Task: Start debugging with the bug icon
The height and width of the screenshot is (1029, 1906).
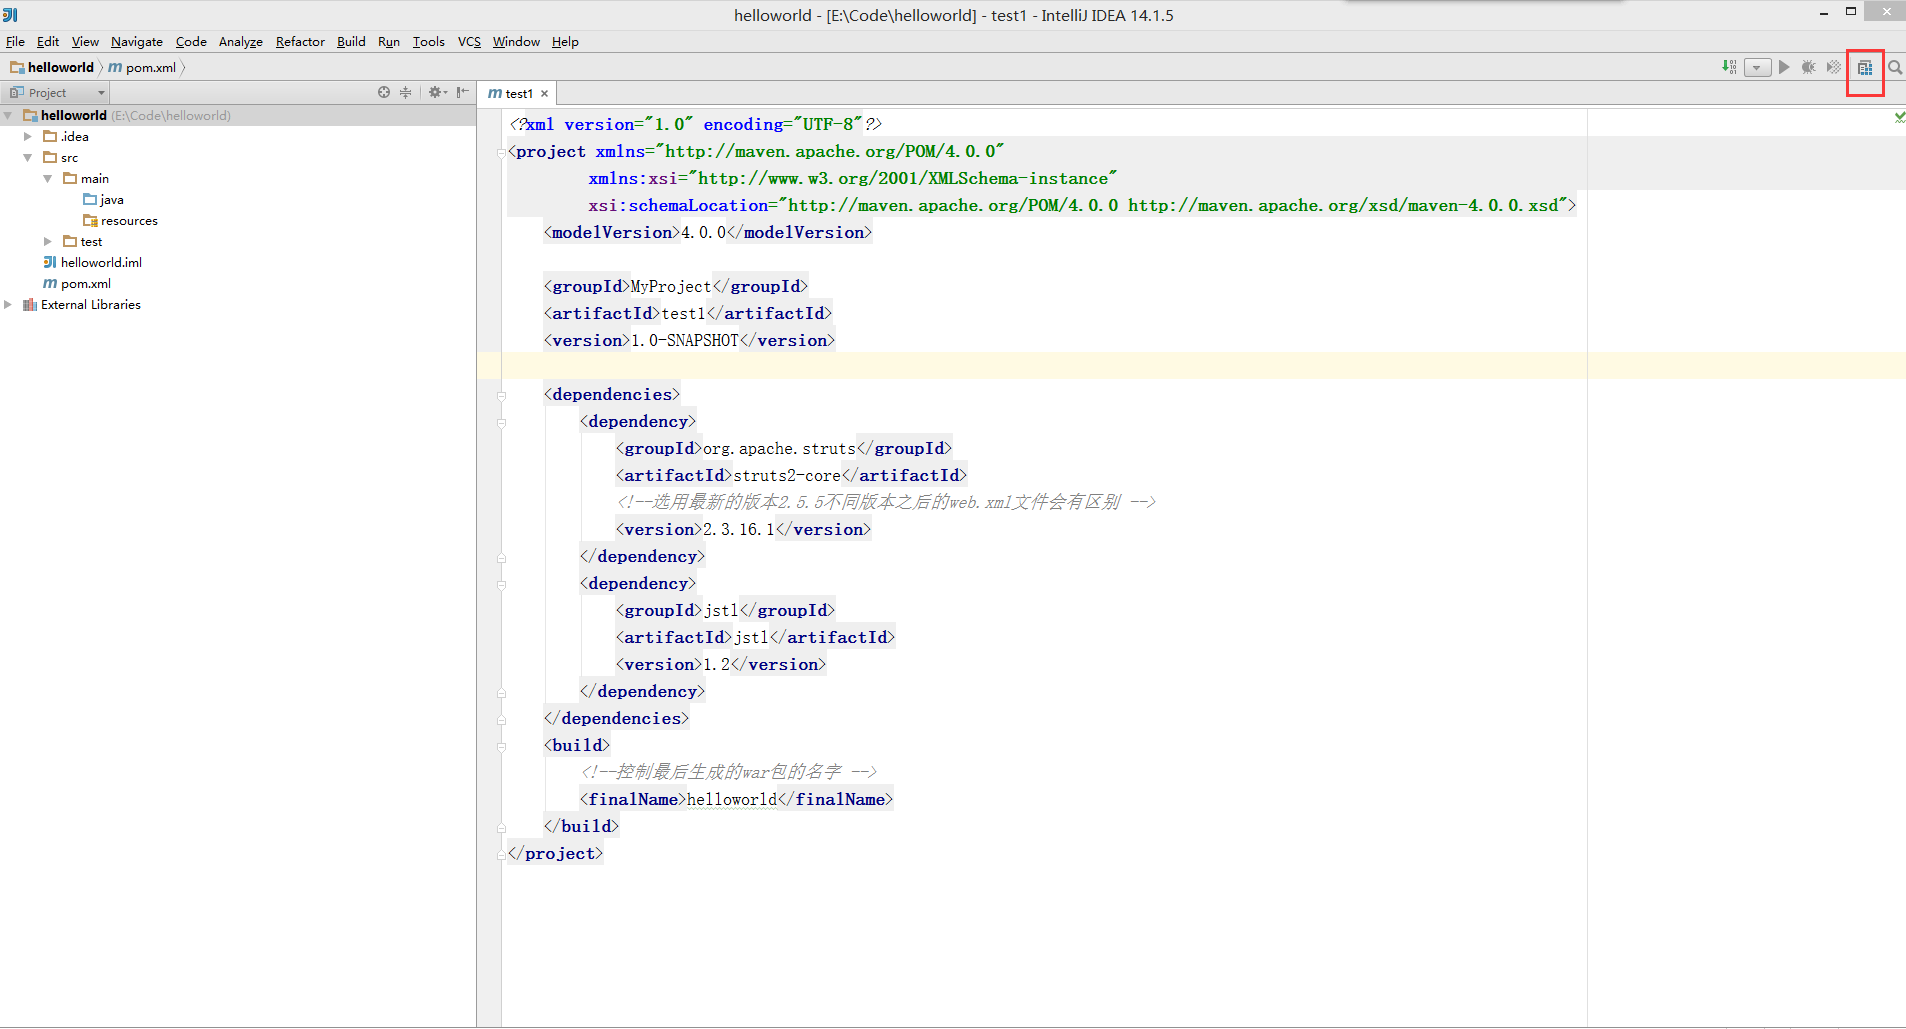Action: click(x=1808, y=67)
